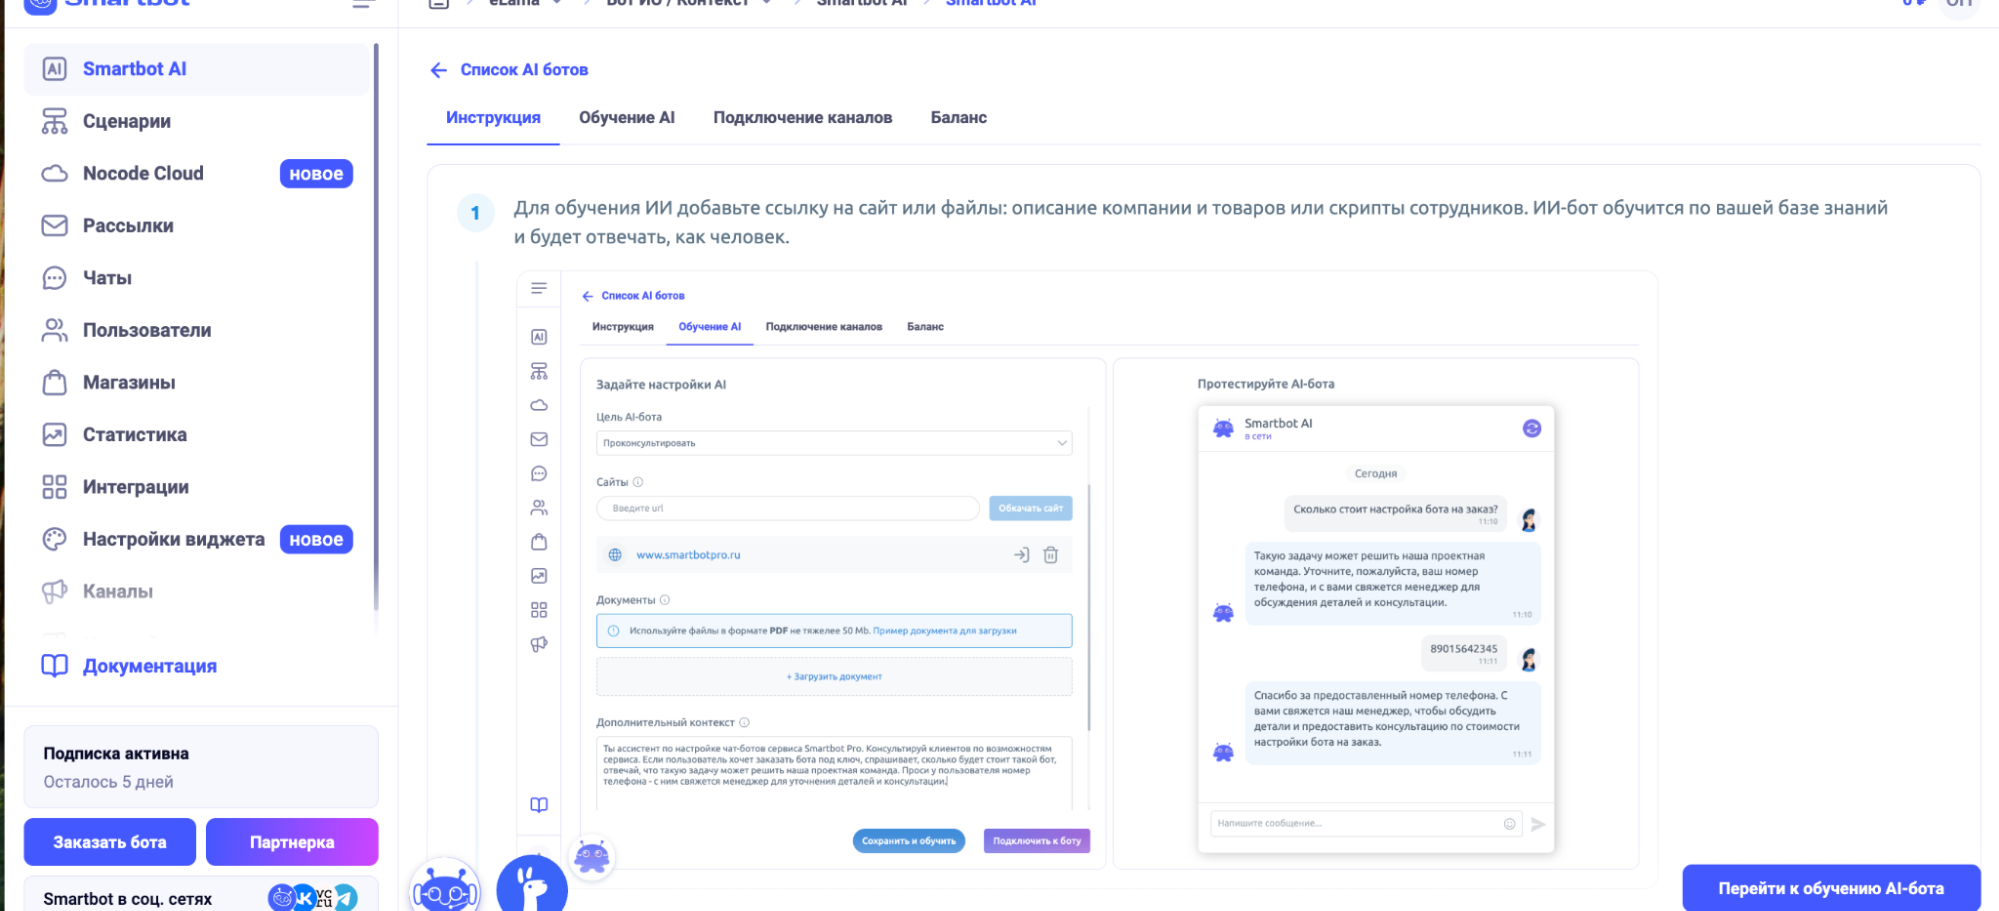The image size is (1999, 911).
Task: Open Сценарии via its flowchart icon
Action: pyautogui.click(x=52, y=120)
